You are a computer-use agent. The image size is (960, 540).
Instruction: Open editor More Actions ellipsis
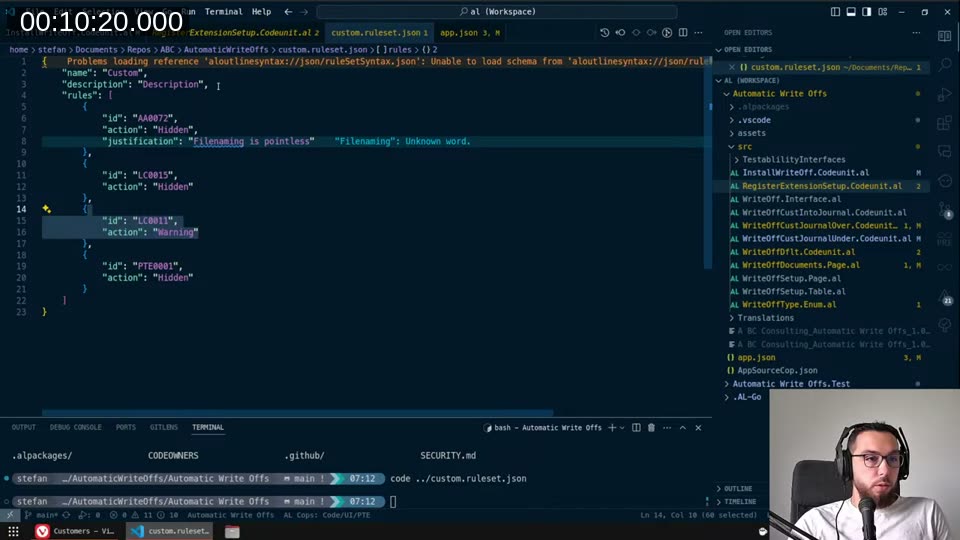click(x=699, y=32)
